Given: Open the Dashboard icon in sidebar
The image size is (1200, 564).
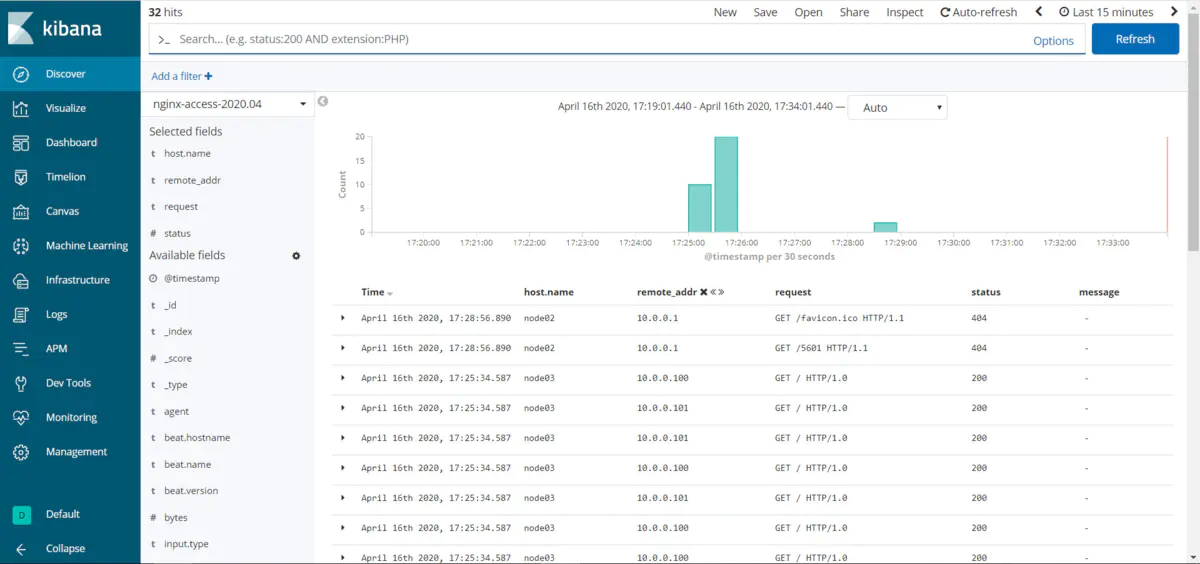Looking at the screenshot, I should [x=21, y=143].
